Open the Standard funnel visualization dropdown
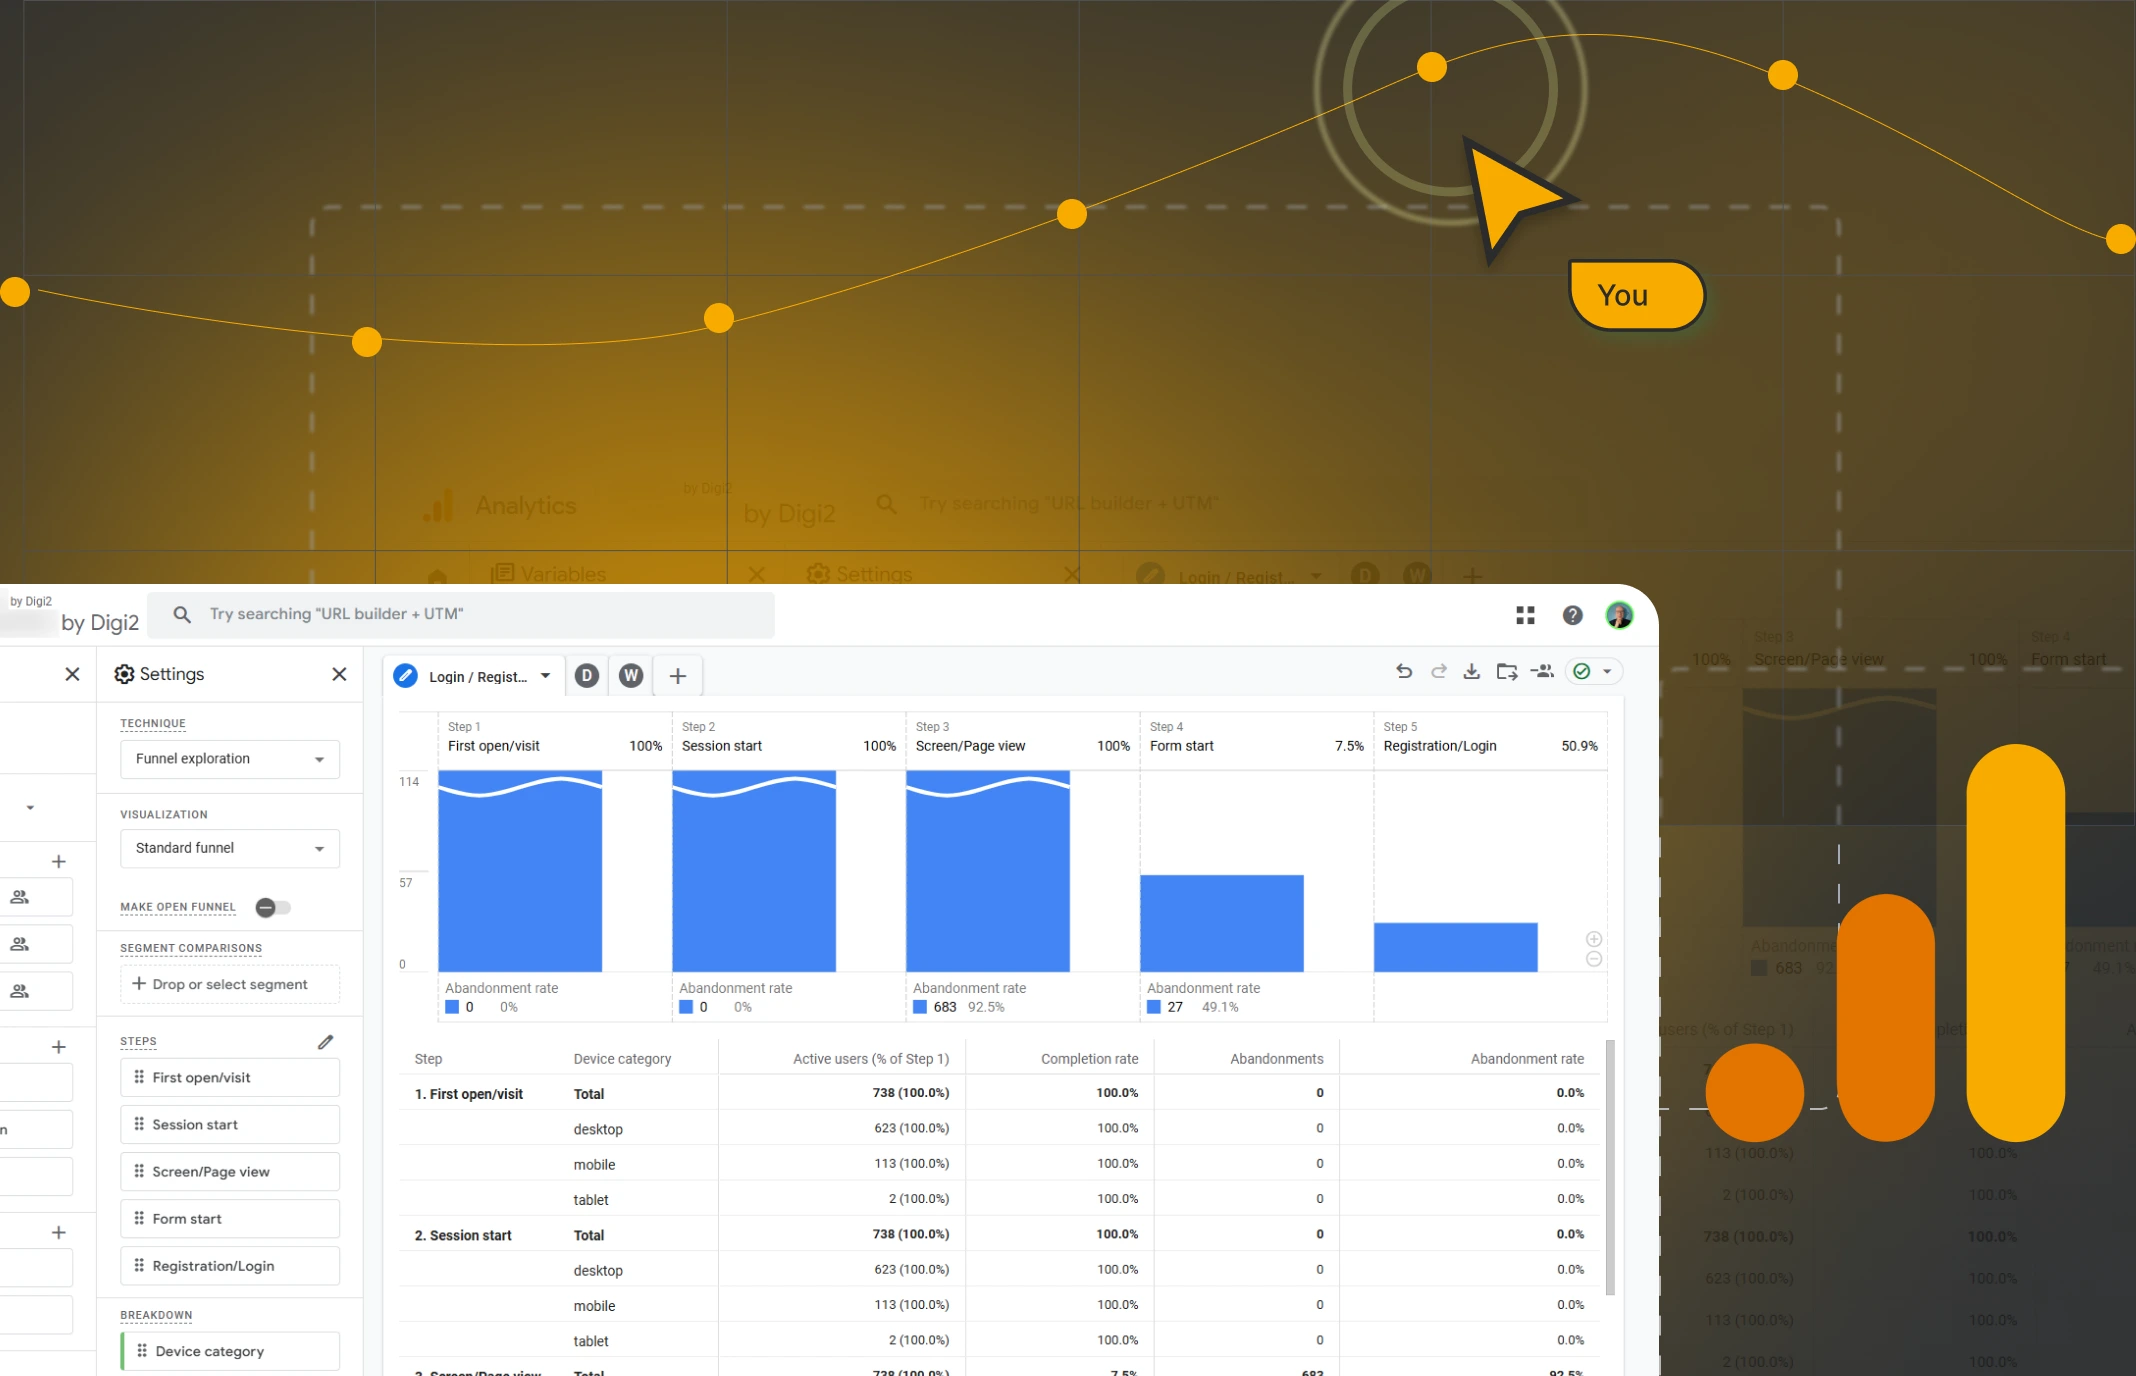2136x1376 pixels. point(229,848)
